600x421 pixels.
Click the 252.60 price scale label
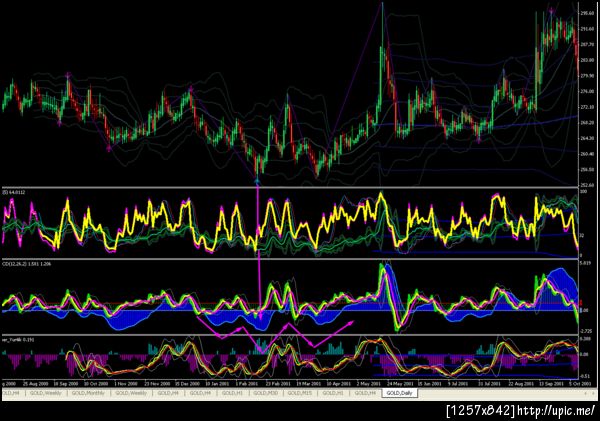(587, 185)
